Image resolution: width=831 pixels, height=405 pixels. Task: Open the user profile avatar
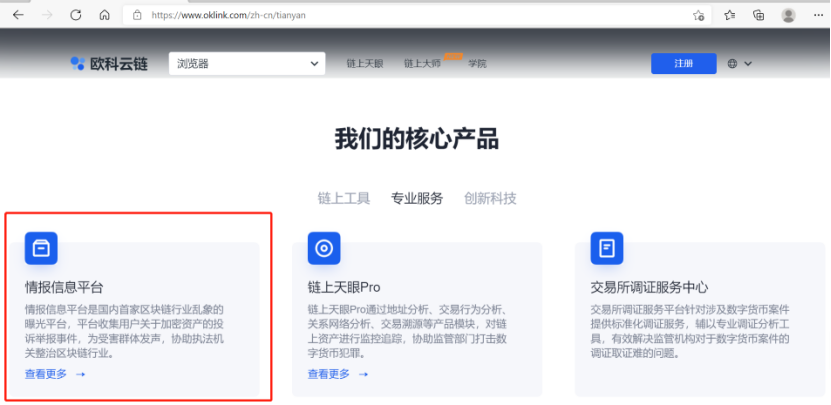click(789, 15)
